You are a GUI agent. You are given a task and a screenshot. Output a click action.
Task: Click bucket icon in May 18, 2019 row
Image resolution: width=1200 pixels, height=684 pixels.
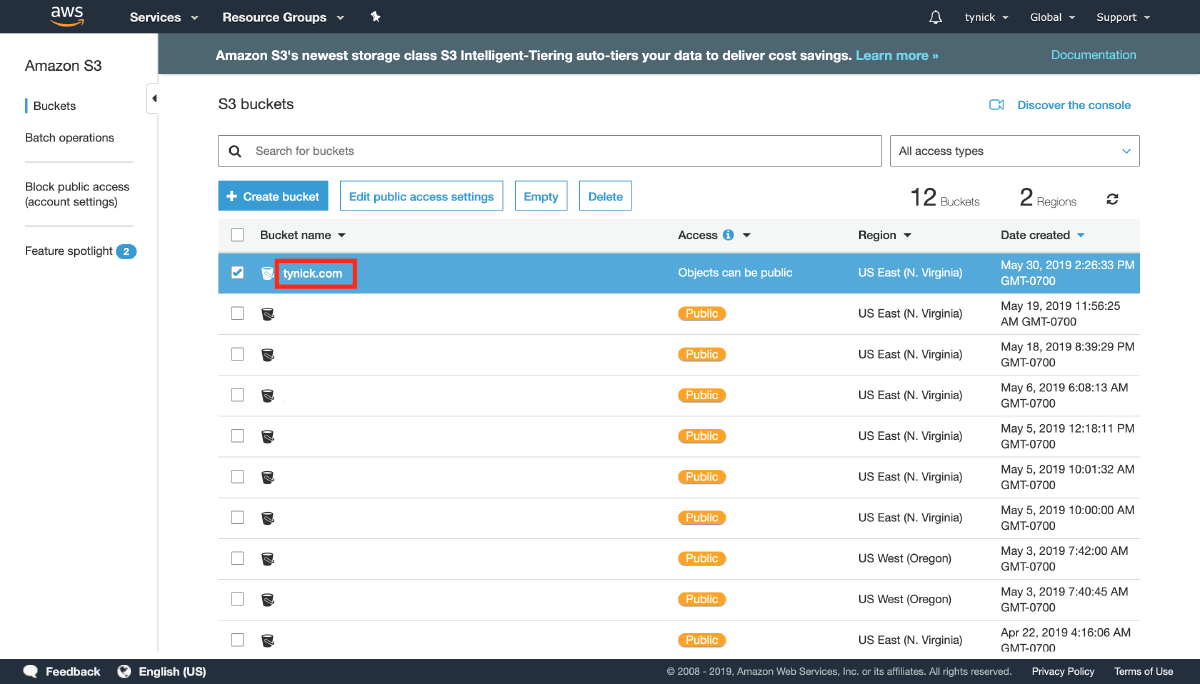pyautogui.click(x=267, y=355)
